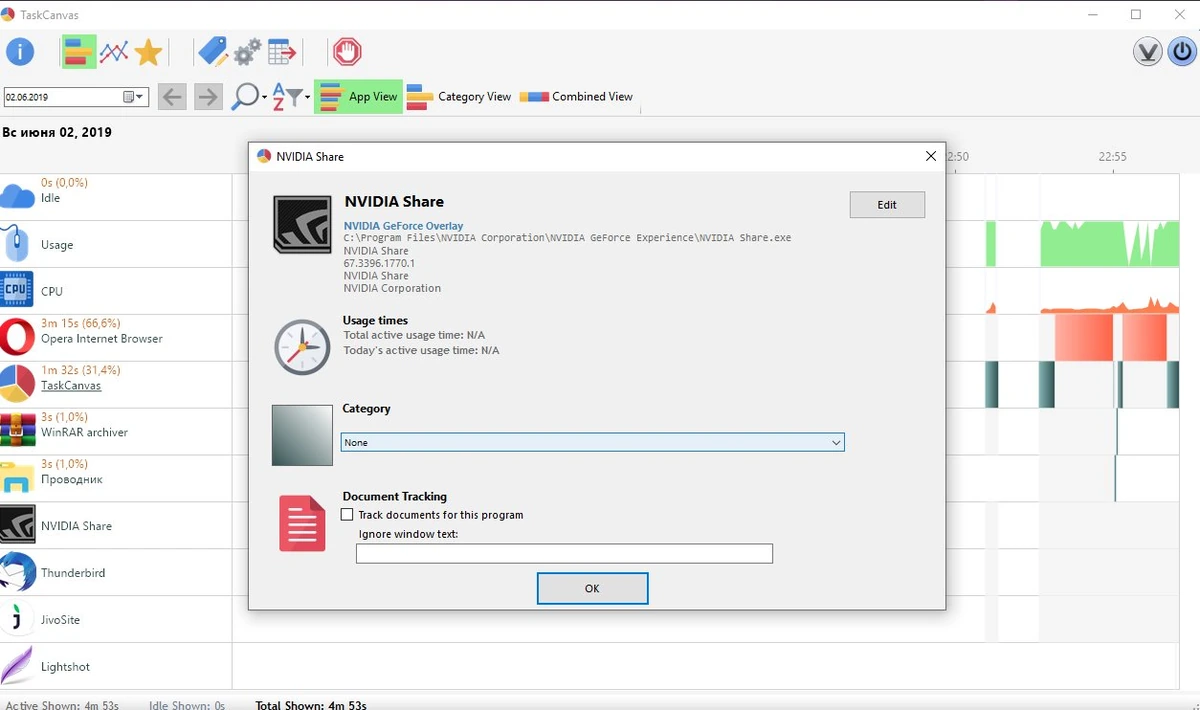Screen dimensions: 1200x710
Task: Click the V checkmark round icon
Action: [x=1148, y=52]
